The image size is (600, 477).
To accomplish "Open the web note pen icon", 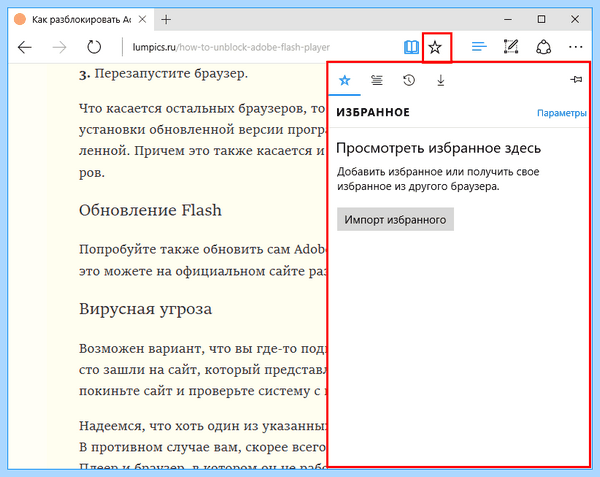I will point(511,47).
